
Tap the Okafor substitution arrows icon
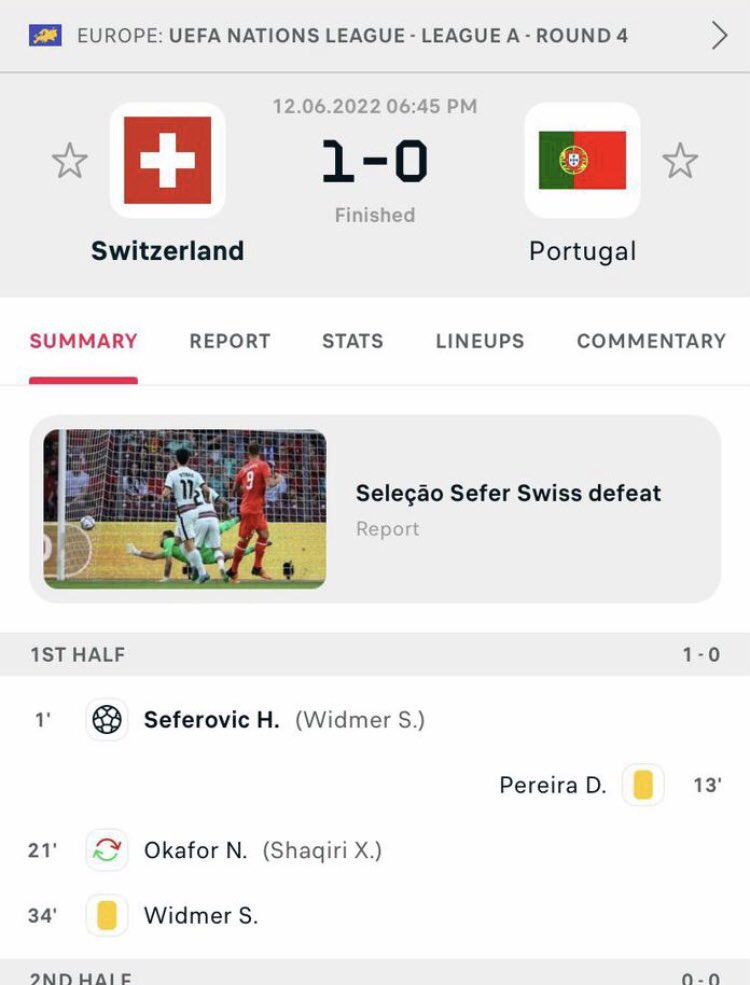coord(107,850)
